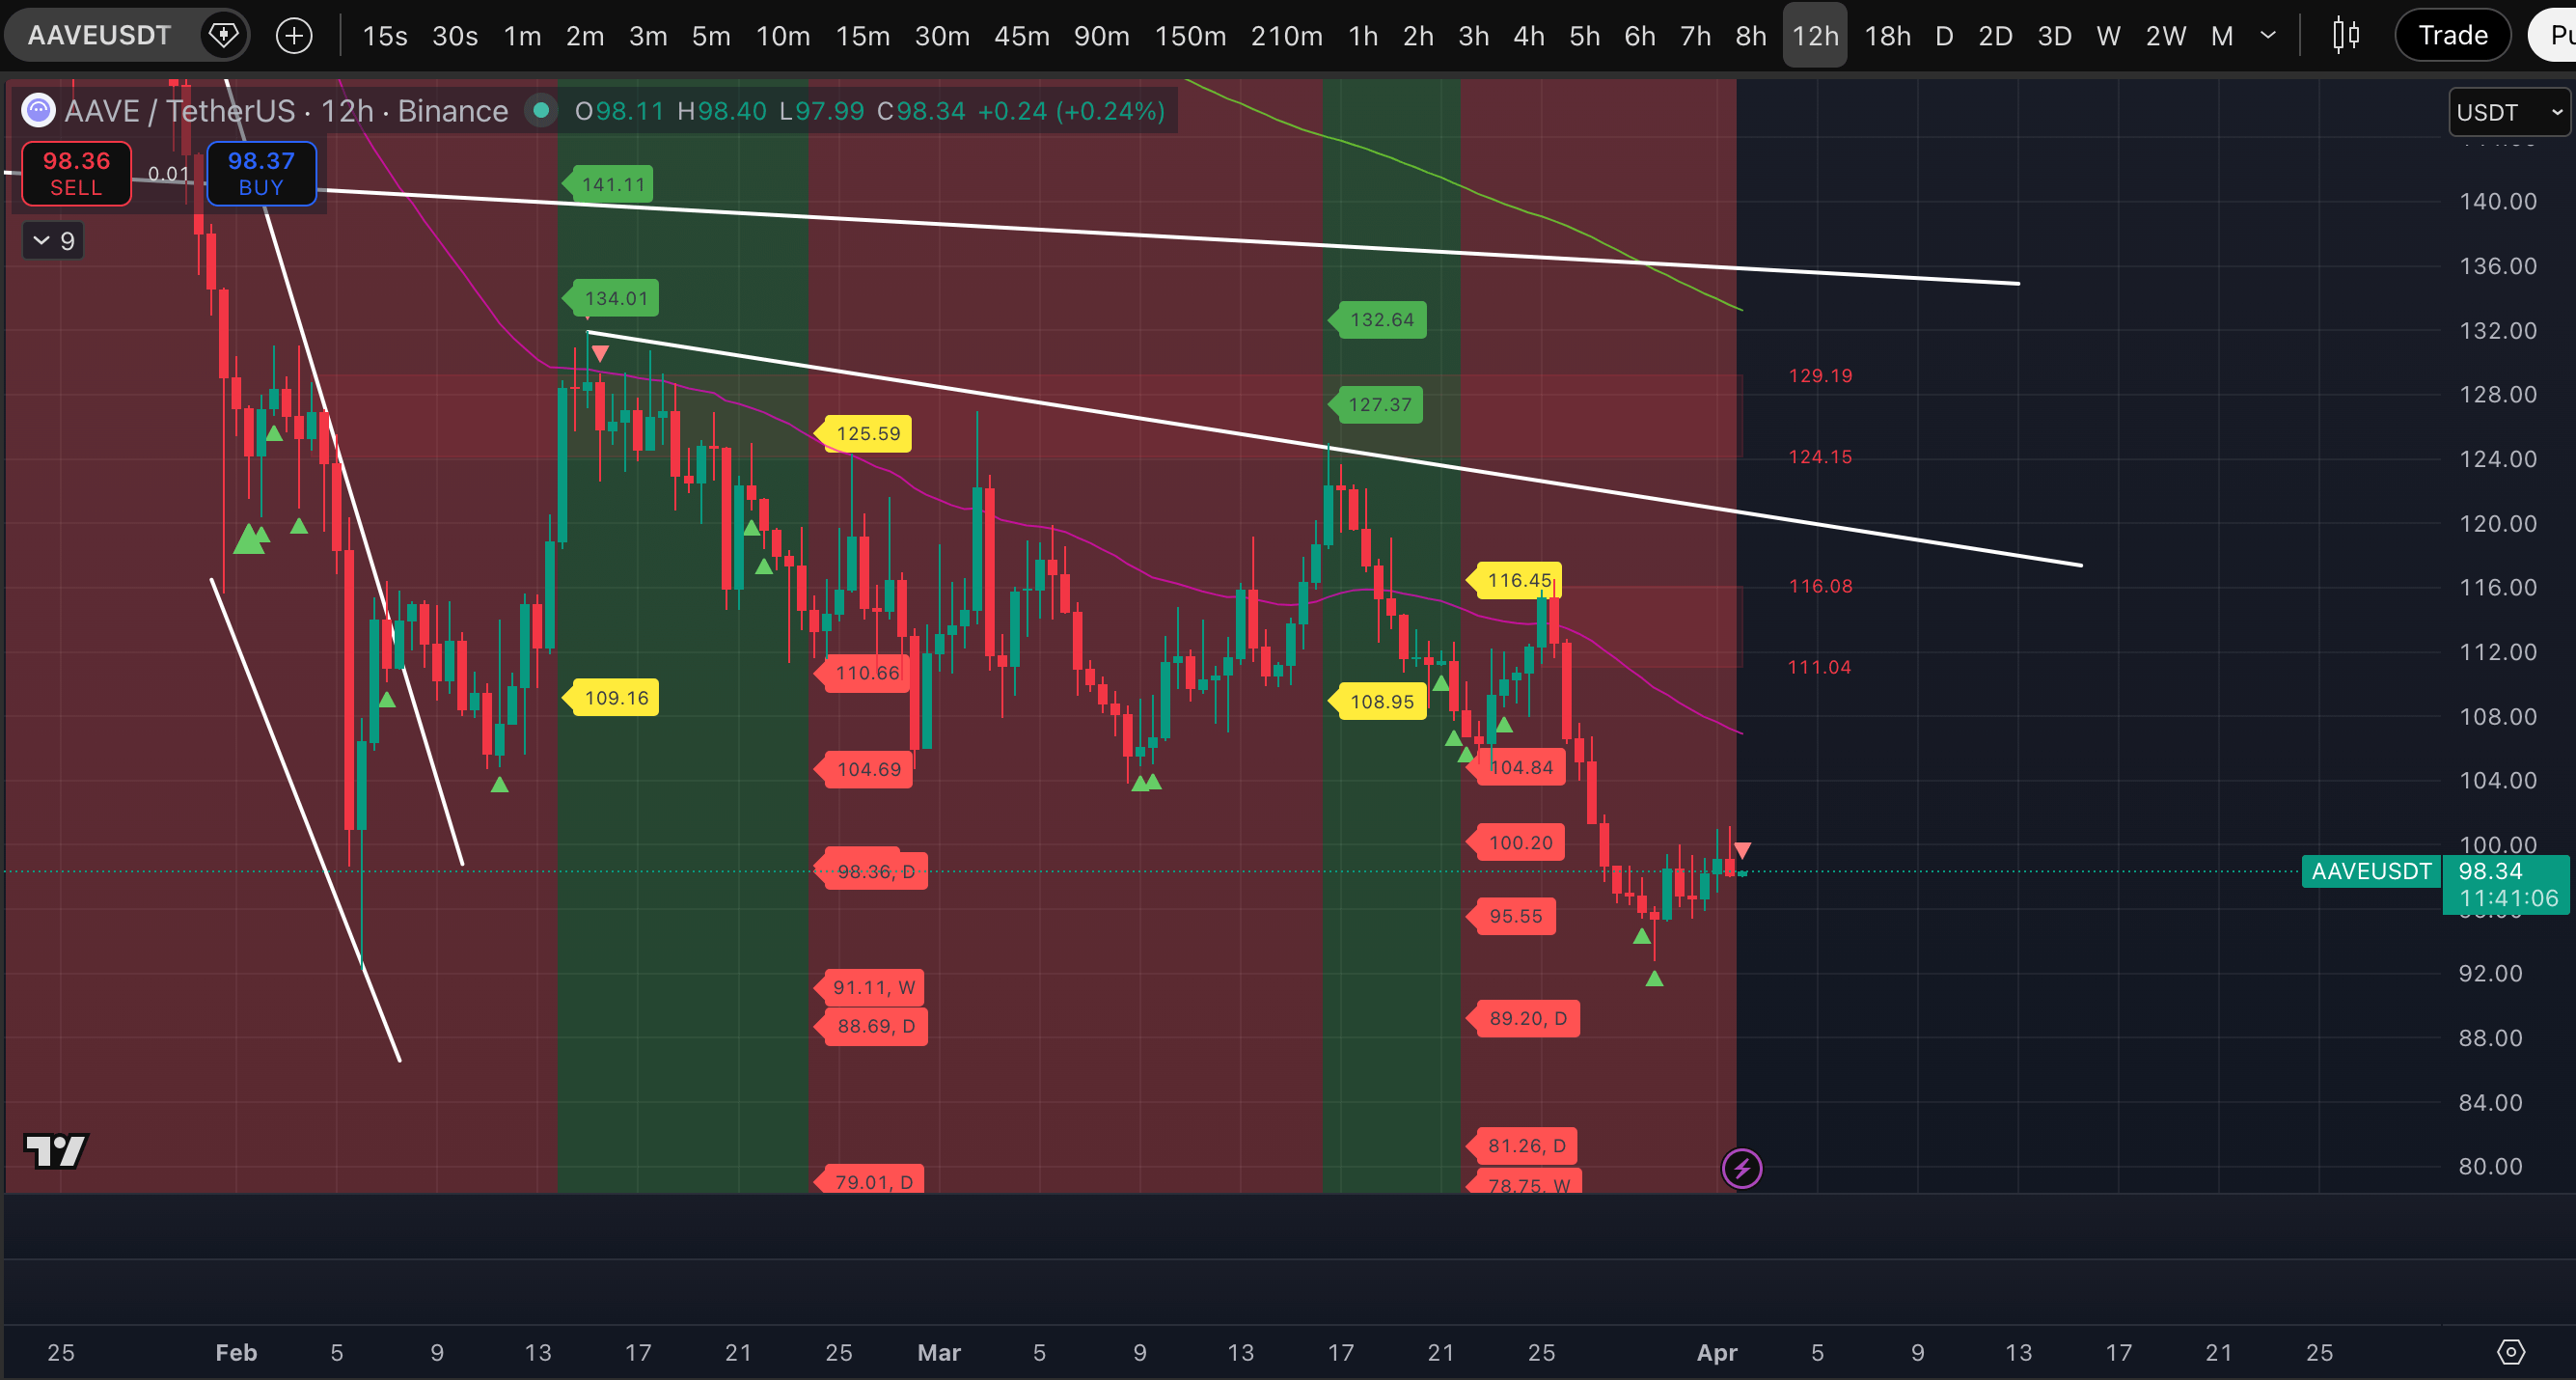Expand the collapsed indicators list showing 9
The width and height of the screenshot is (2576, 1380).
(53, 240)
